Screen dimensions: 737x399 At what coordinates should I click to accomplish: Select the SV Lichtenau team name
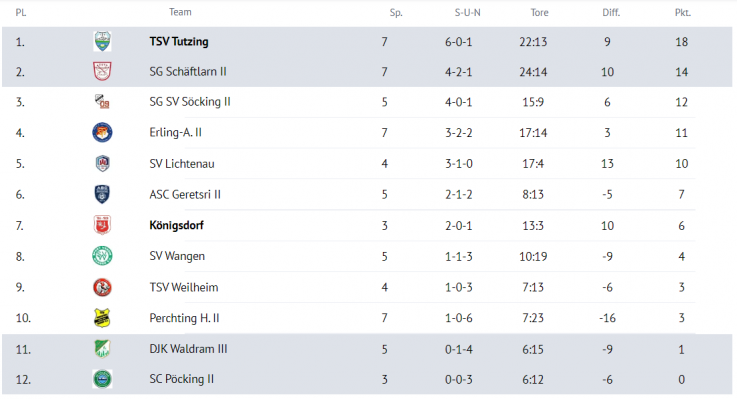pyautogui.click(x=182, y=164)
